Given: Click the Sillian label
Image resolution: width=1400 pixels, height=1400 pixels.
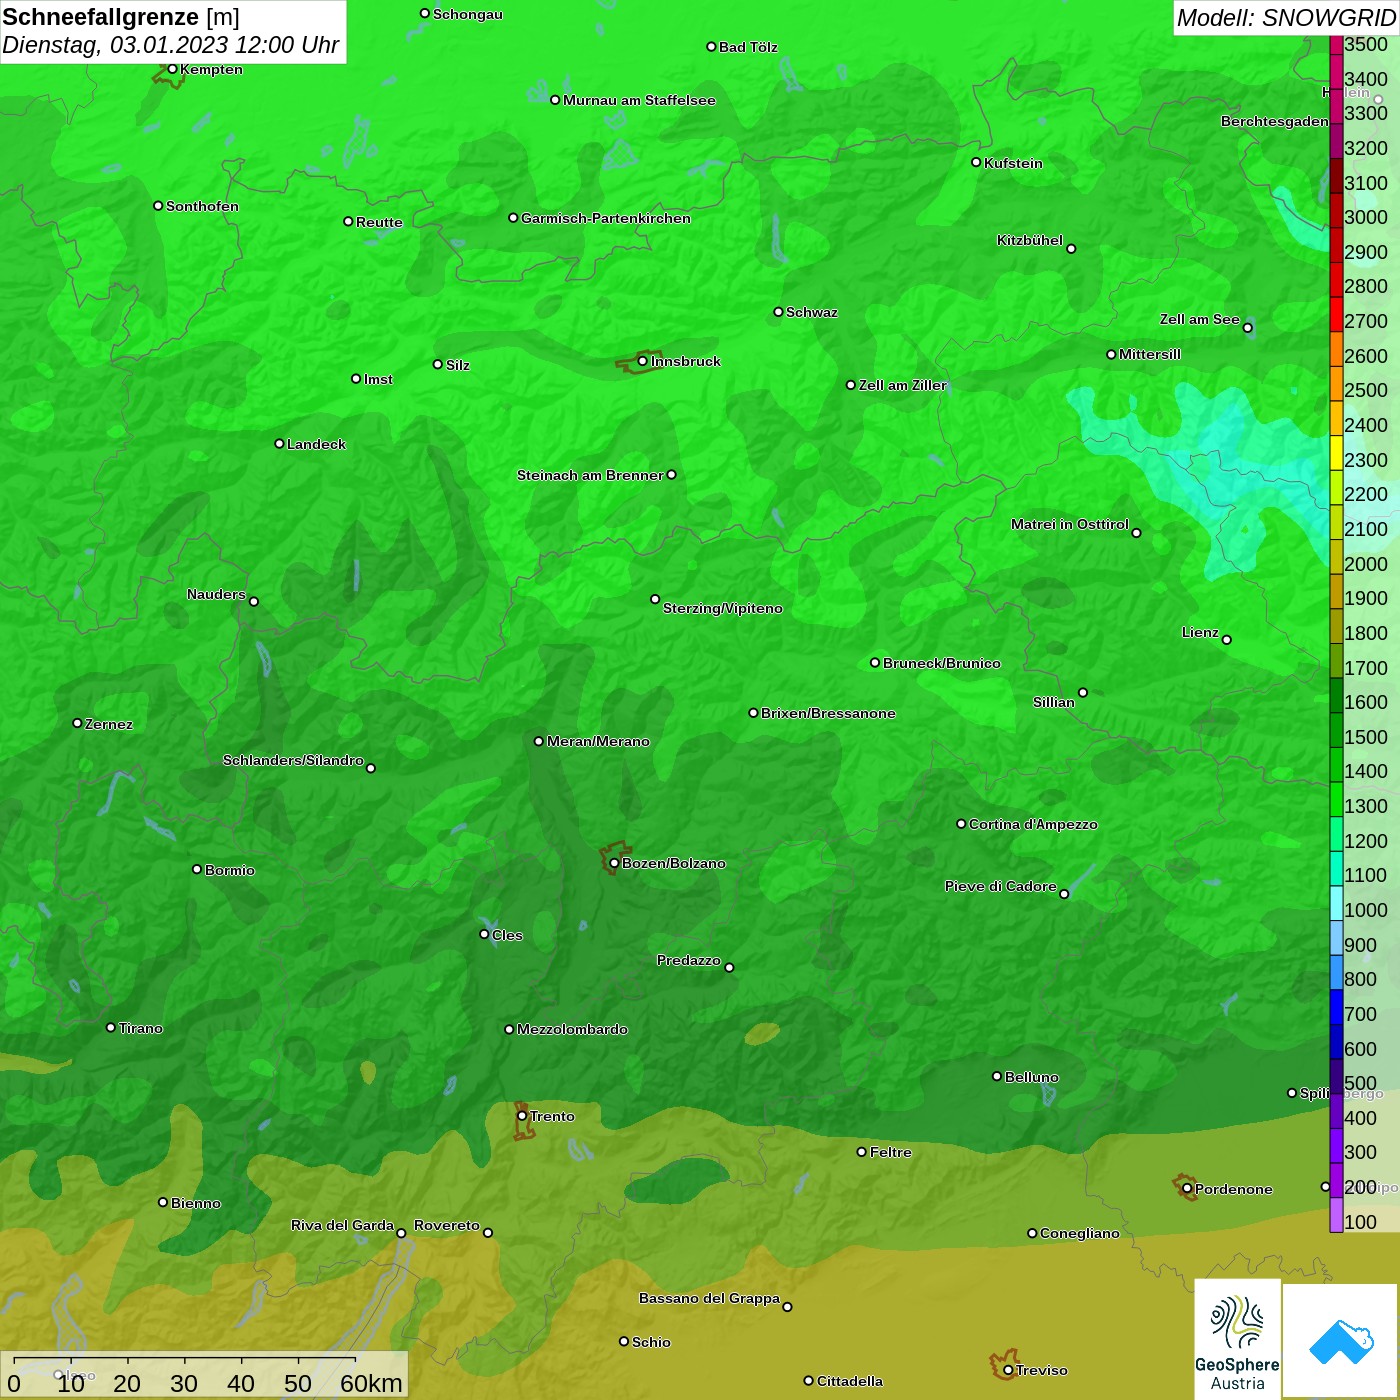Looking at the screenshot, I should coord(1054,702).
